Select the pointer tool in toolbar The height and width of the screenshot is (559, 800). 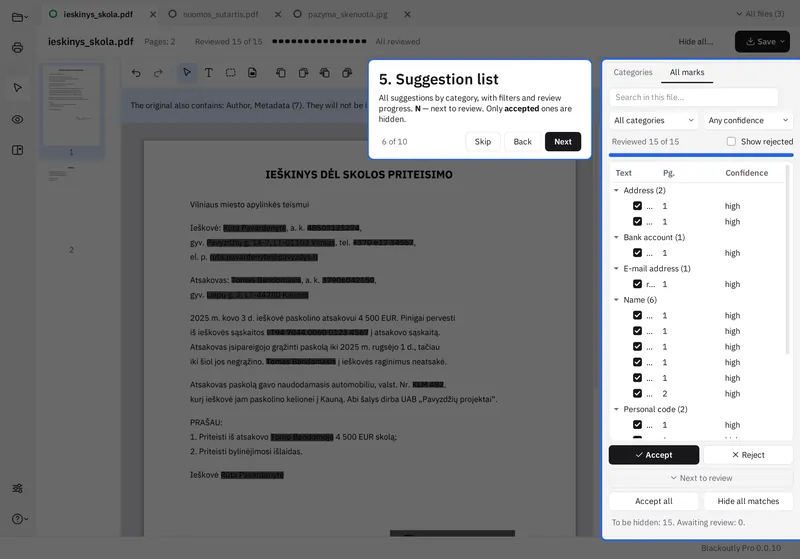[x=187, y=72]
